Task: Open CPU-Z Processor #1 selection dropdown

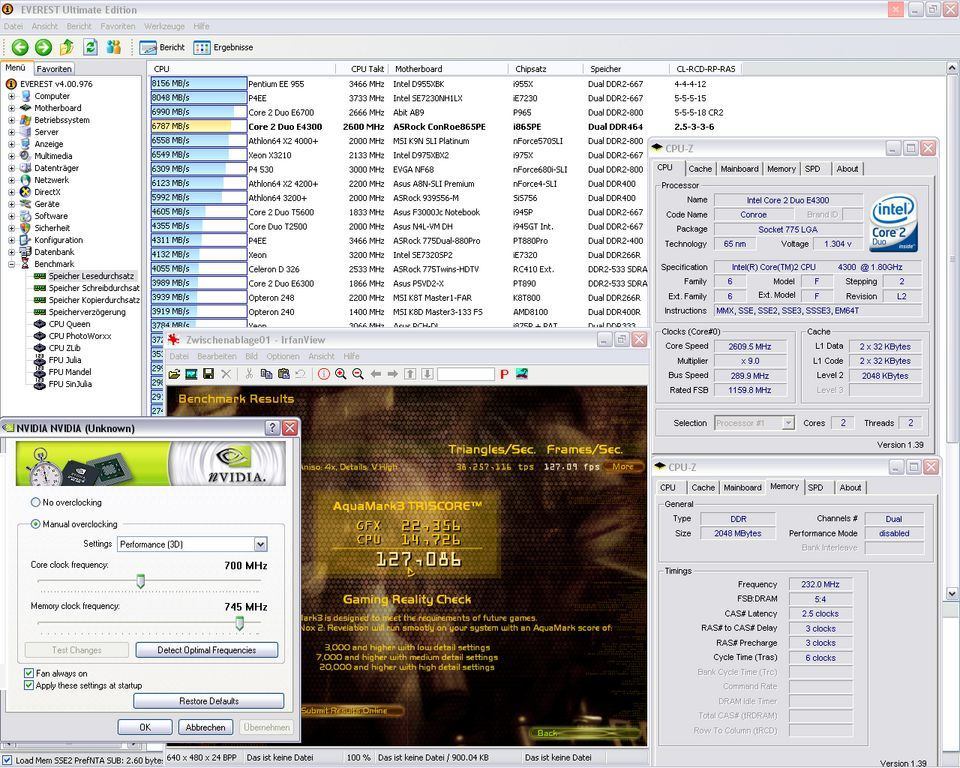Action: [x=788, y=423]
